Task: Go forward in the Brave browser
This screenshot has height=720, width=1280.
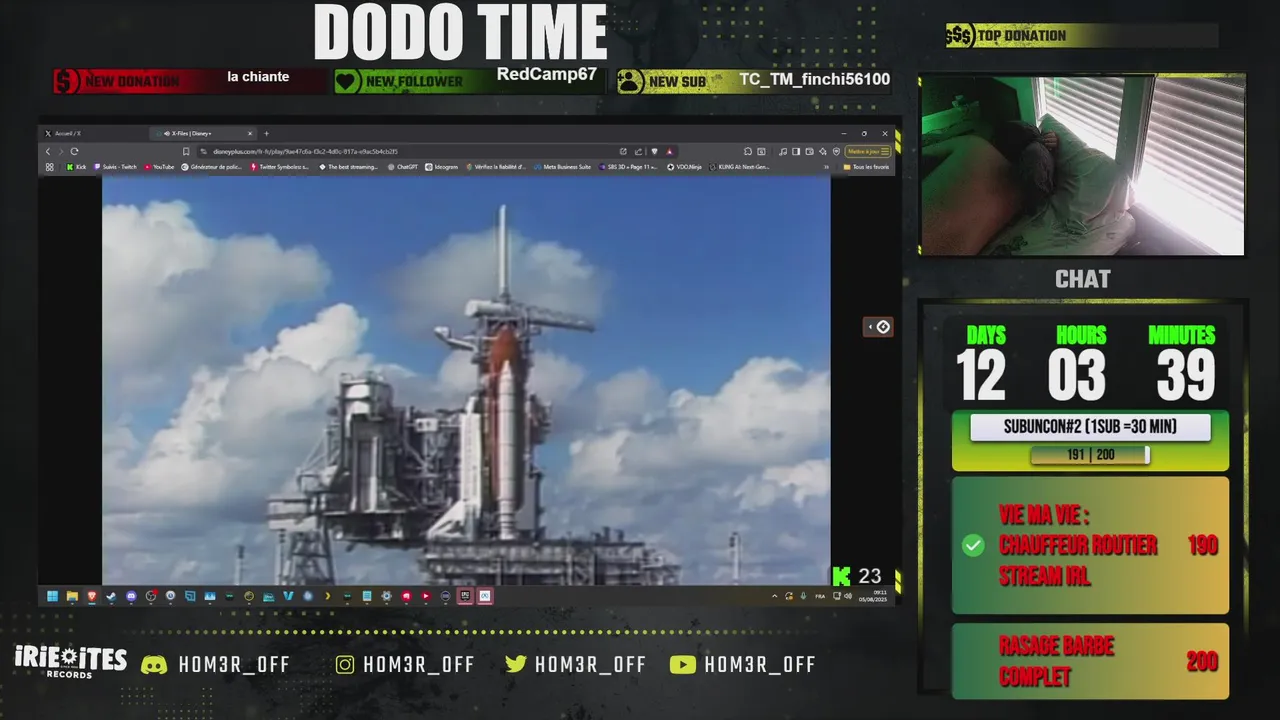Action: point(60,151)
